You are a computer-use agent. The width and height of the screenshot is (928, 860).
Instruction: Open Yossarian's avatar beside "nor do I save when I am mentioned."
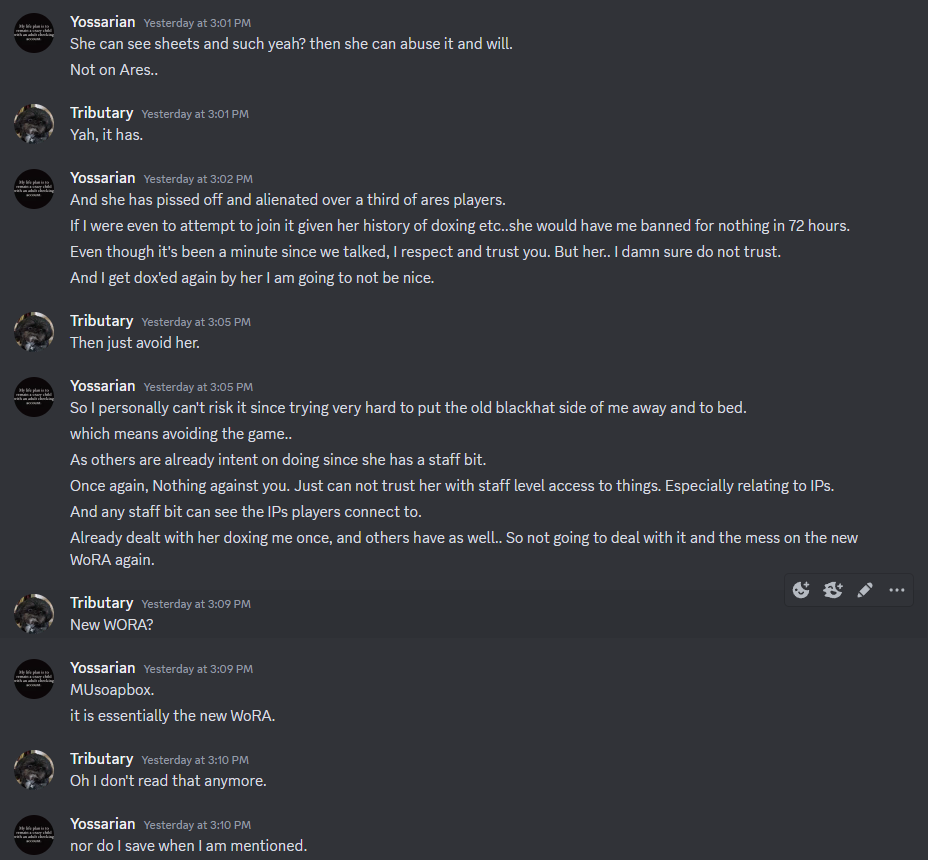click(33, 835)
